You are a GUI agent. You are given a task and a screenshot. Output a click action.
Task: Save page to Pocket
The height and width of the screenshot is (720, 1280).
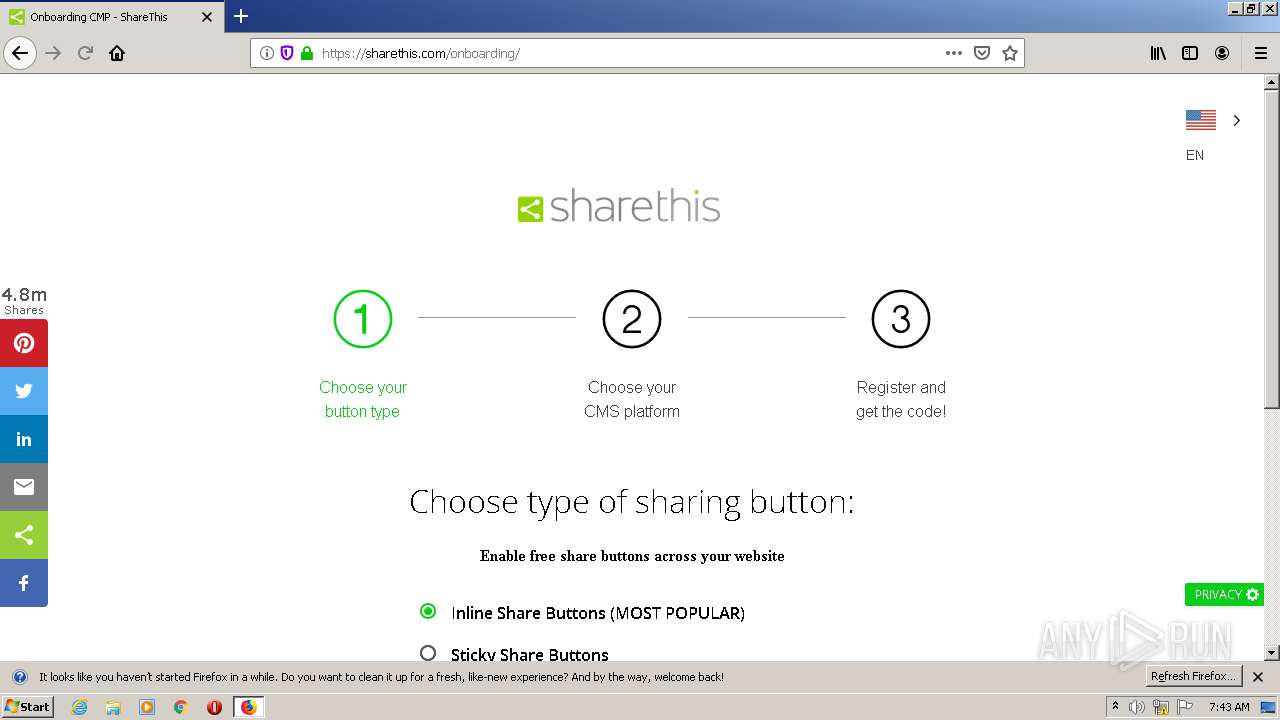982,53
